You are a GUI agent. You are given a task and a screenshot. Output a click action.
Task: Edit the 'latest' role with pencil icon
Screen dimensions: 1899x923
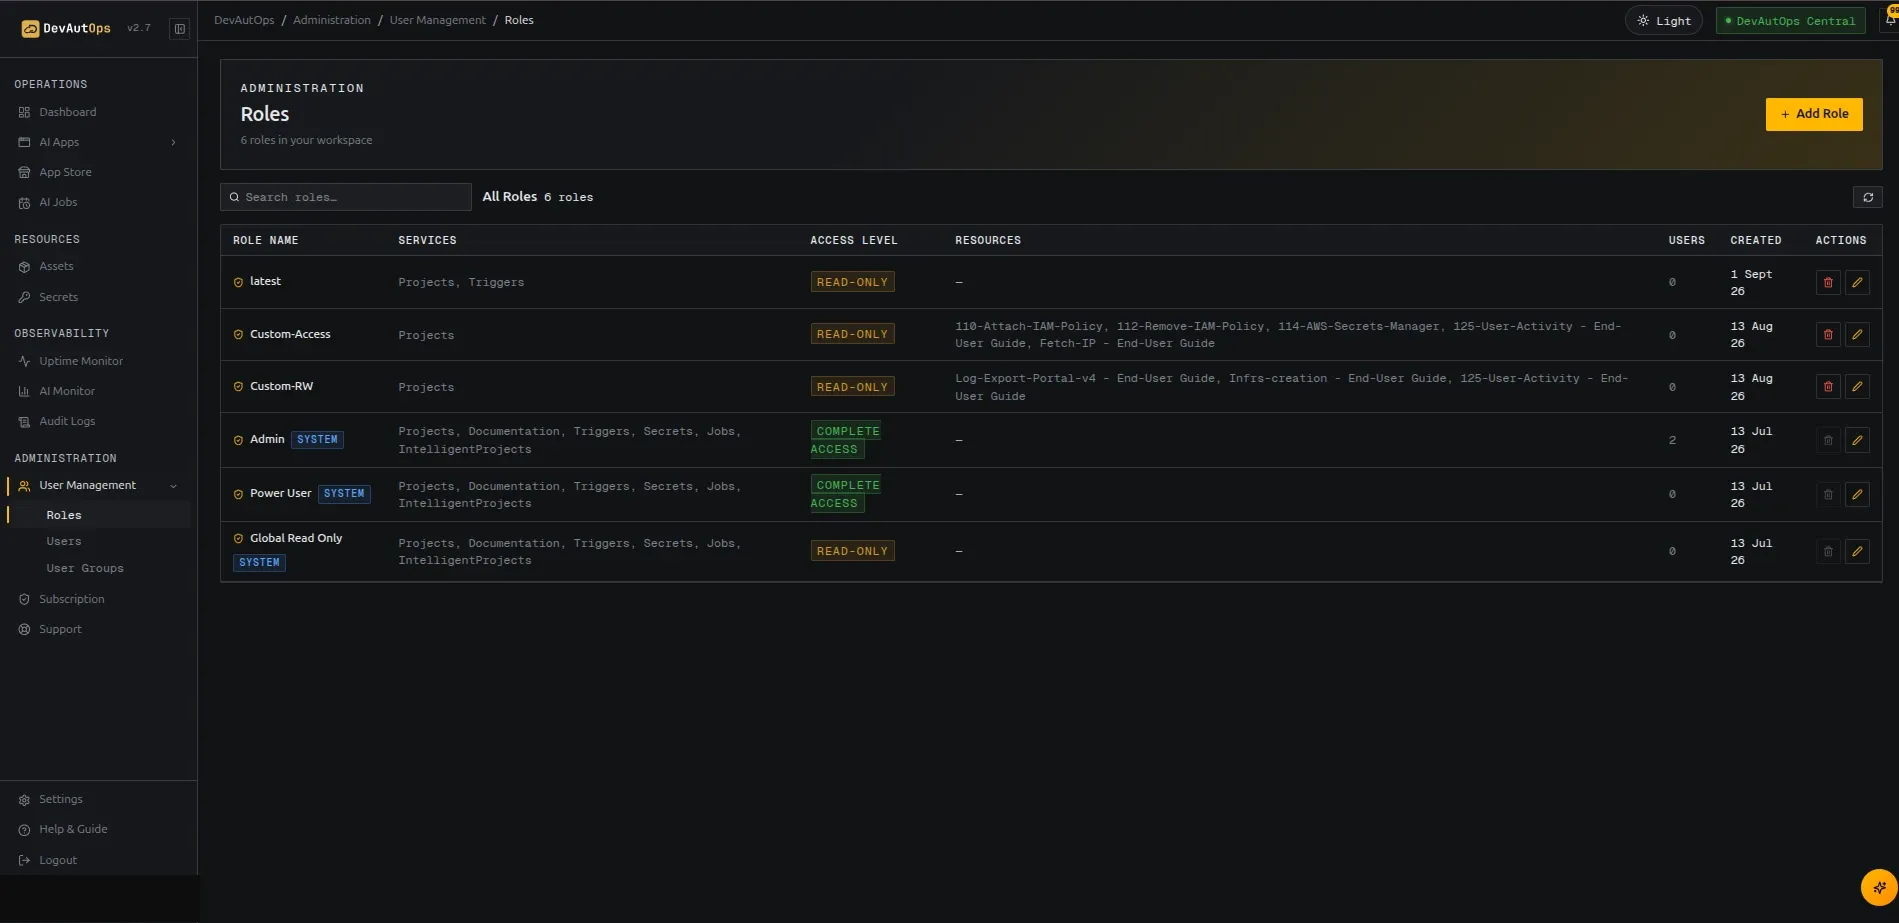(1857, 282)
